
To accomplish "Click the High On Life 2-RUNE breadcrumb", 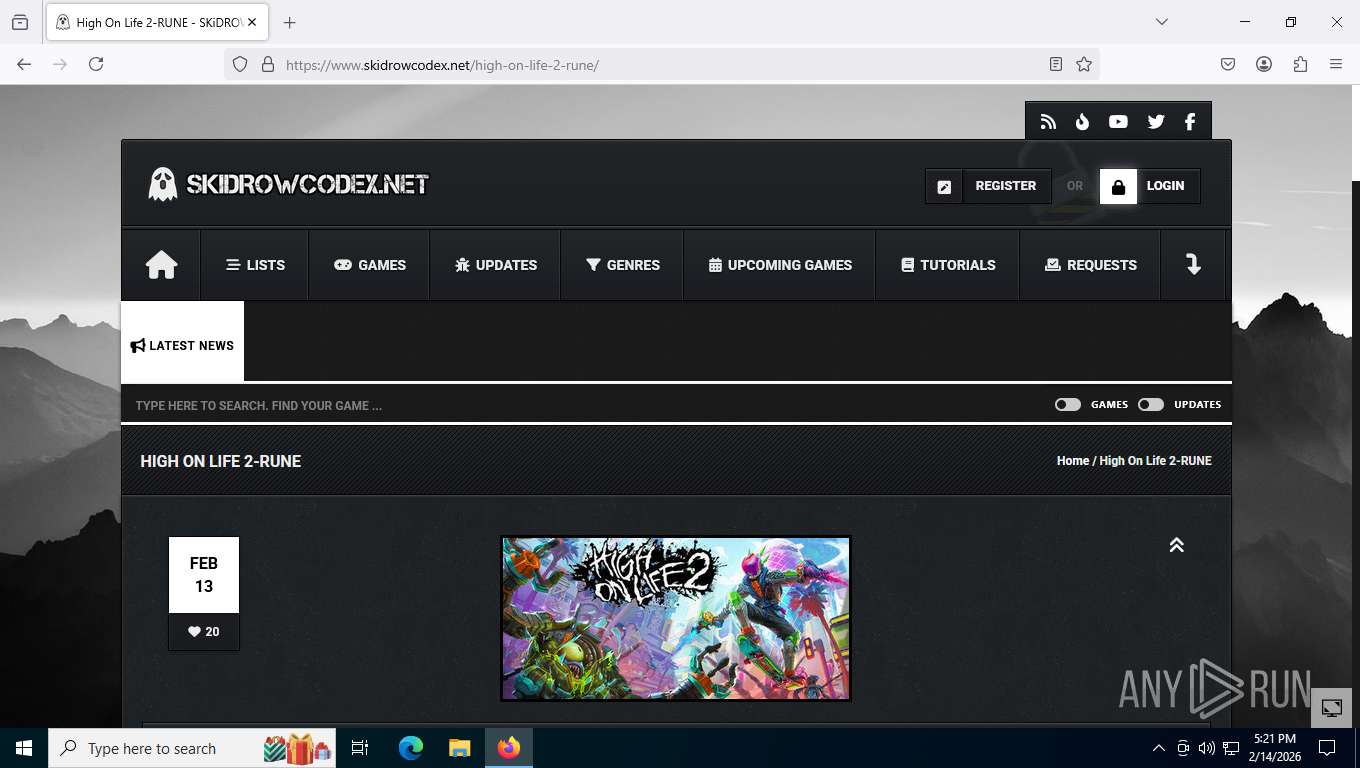I will pos(1155,461).
